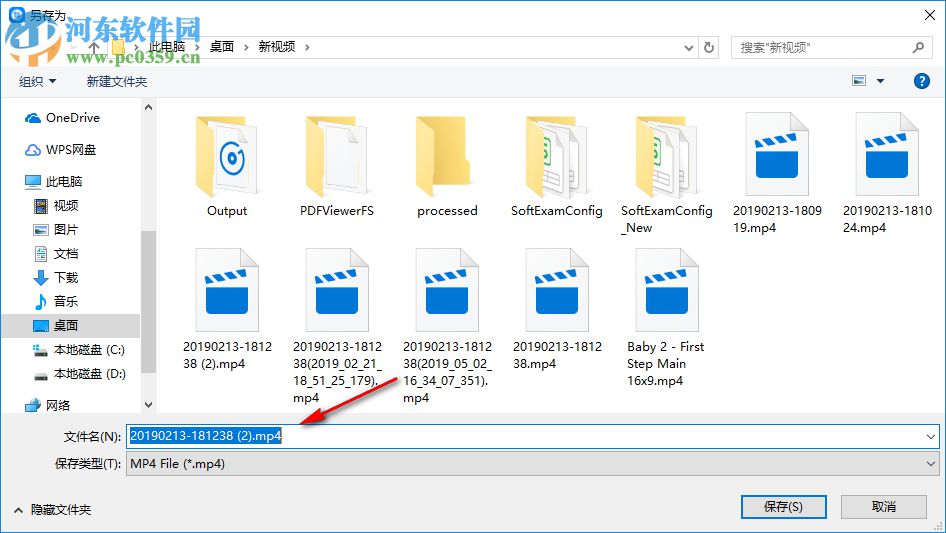Click 桌面 in address breadcrumb
The width and height of the screenshot is (946, 533).
[221, 47]
